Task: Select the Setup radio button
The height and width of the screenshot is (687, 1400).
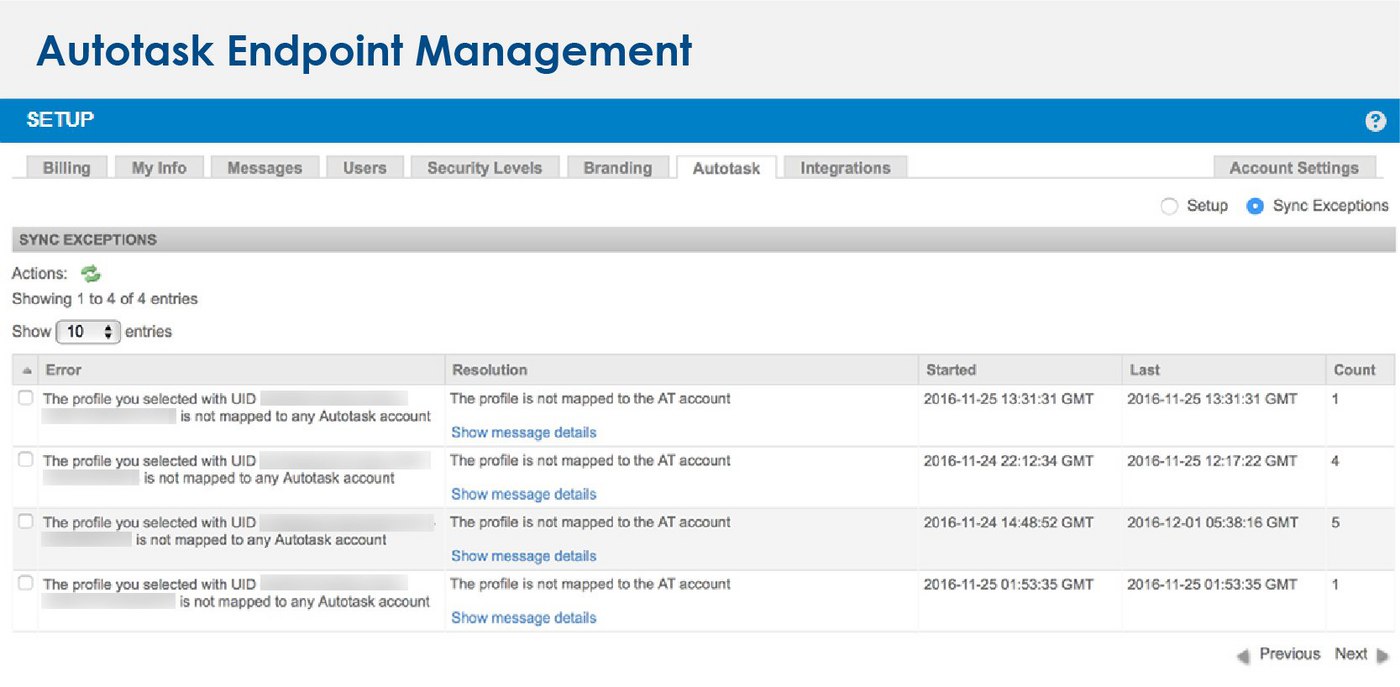Action: tap(1169, 206)
